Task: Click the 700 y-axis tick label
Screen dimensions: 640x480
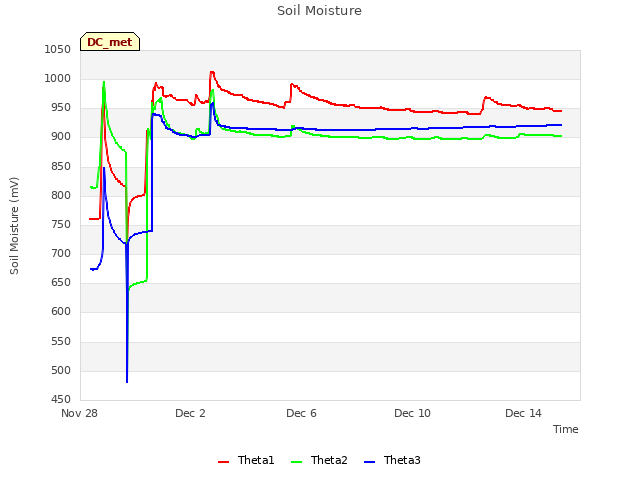Action: pos(61,253)
